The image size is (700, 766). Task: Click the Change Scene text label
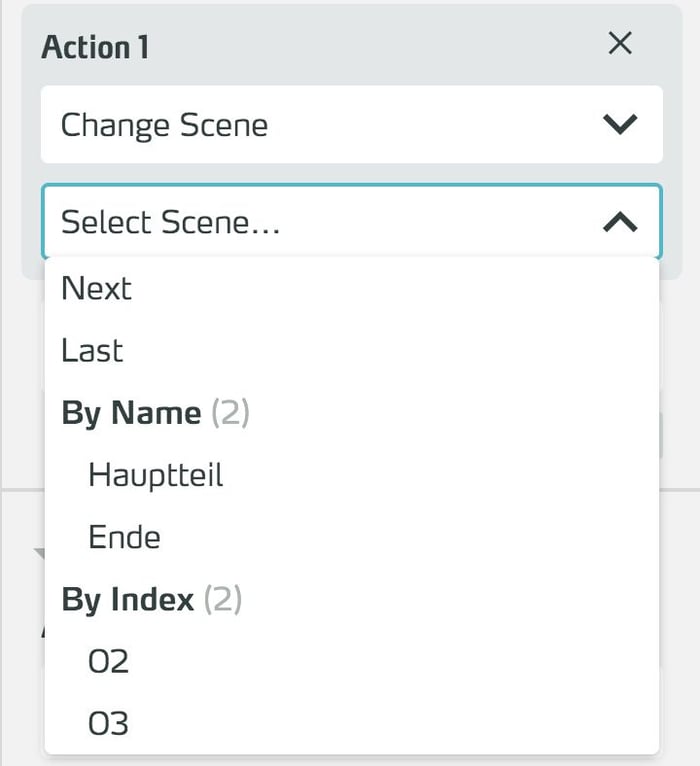(x=165, y=125)
